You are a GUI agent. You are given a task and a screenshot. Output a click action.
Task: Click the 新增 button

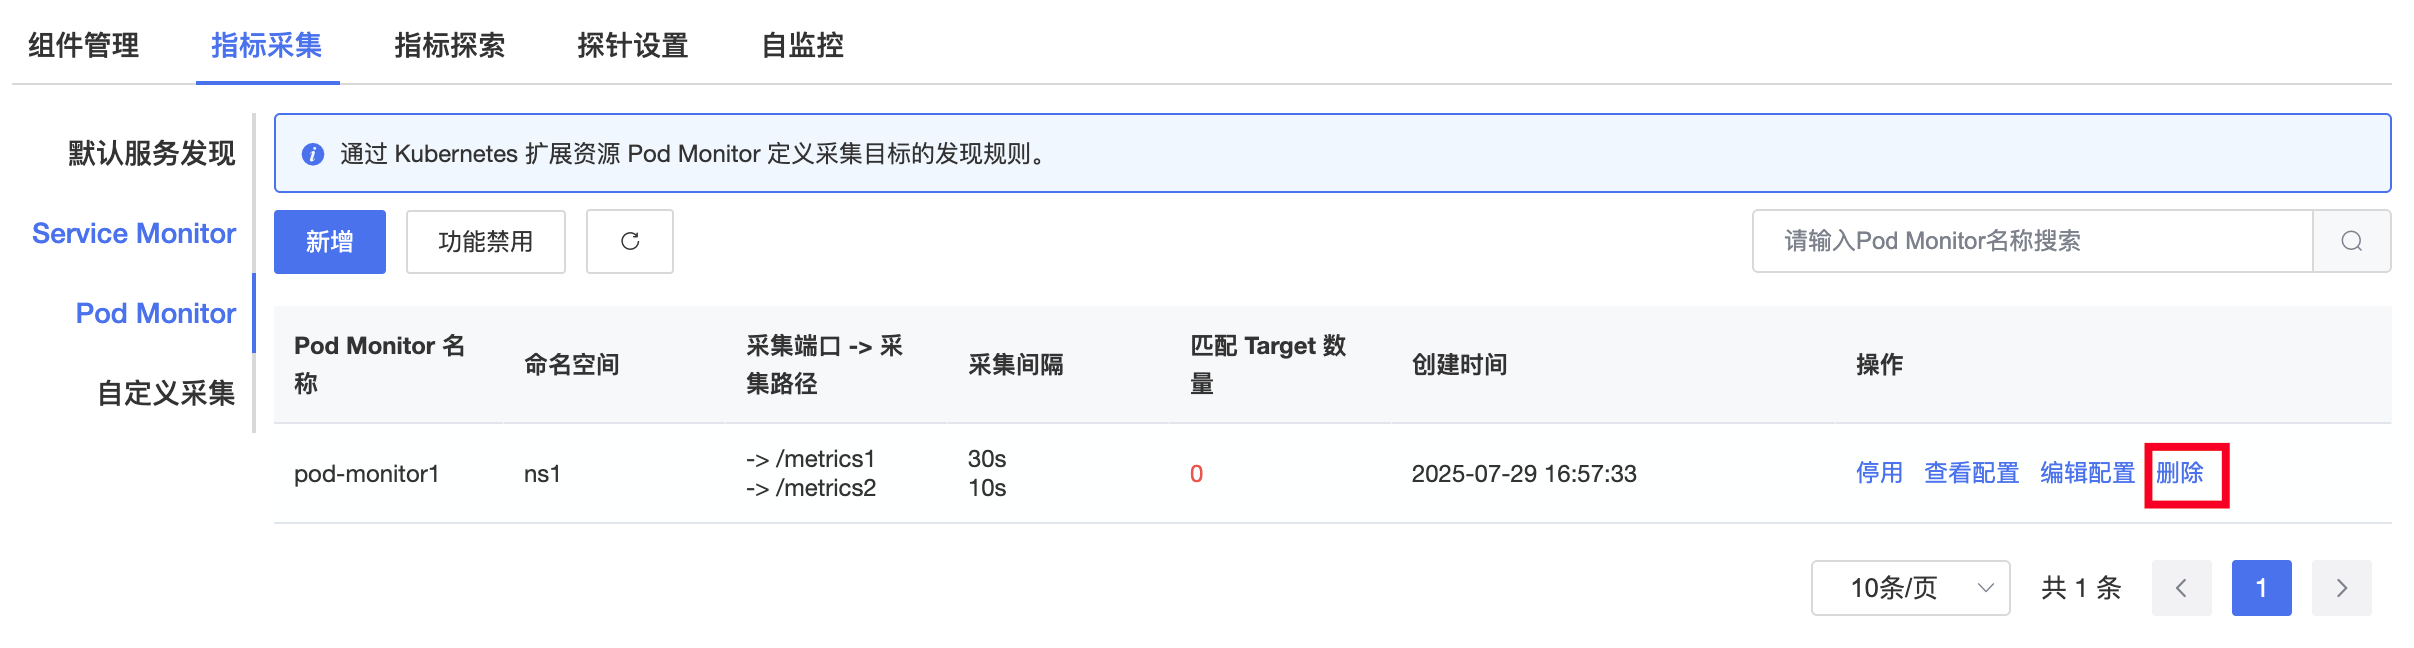coord(330,241)
